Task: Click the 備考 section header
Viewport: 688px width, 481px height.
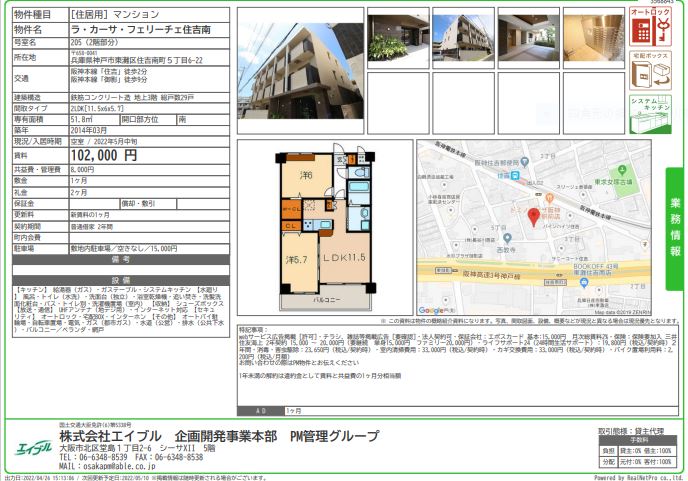Action: click(x=121, y=259)
